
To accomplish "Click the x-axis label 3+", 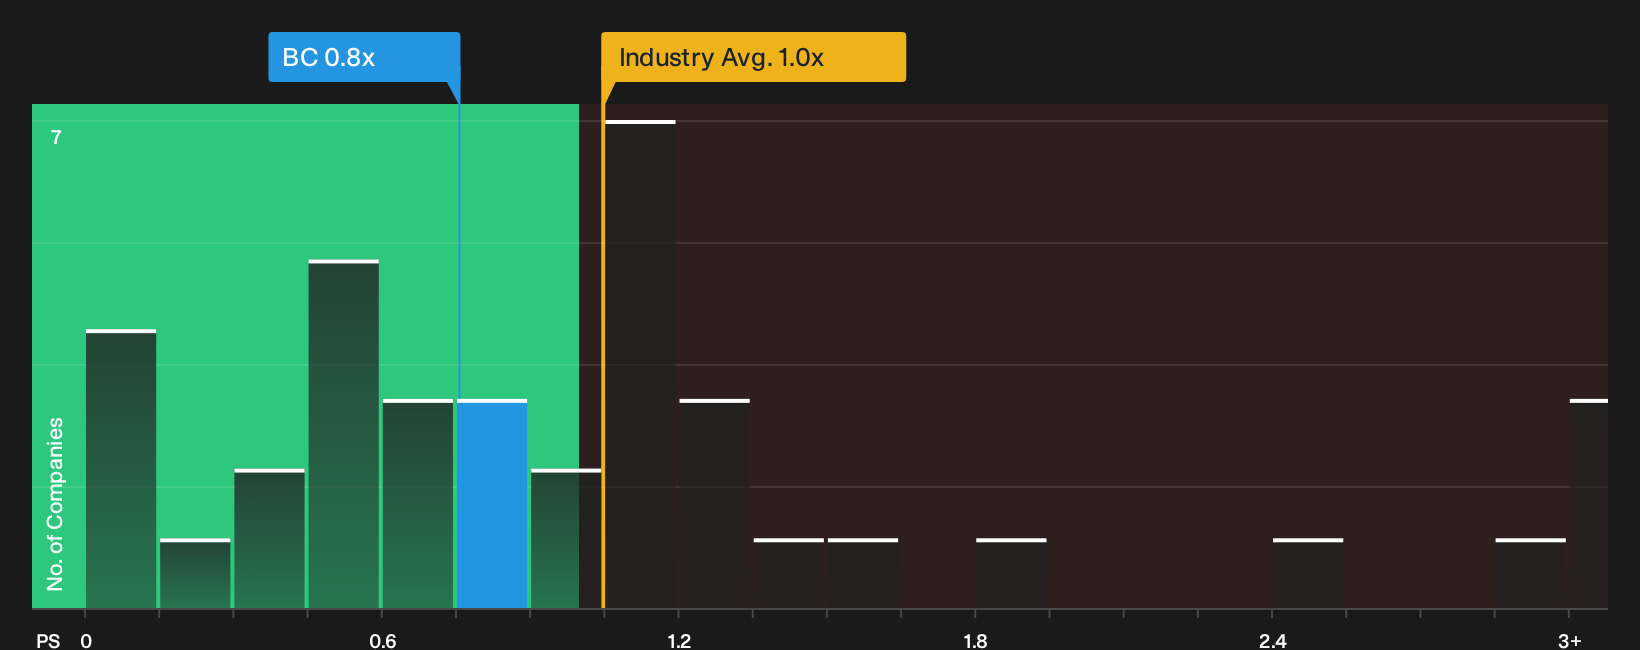I will click(x=1570, y=640).
